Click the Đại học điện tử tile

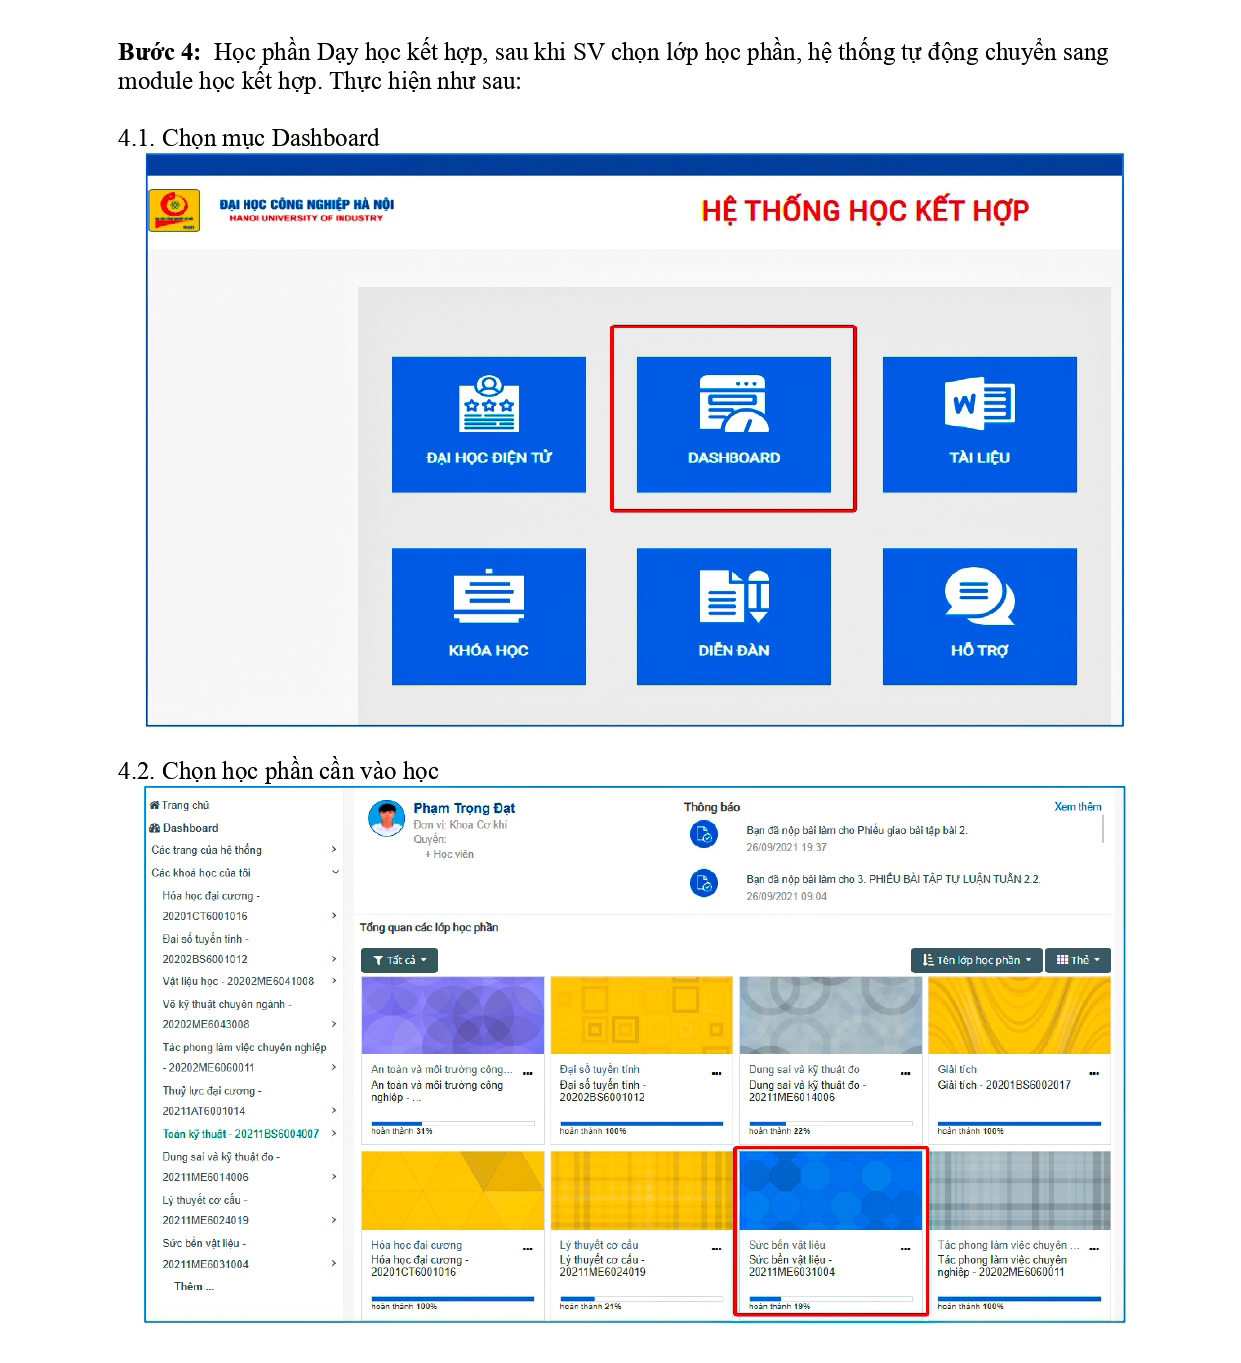[x=488, y=424]
